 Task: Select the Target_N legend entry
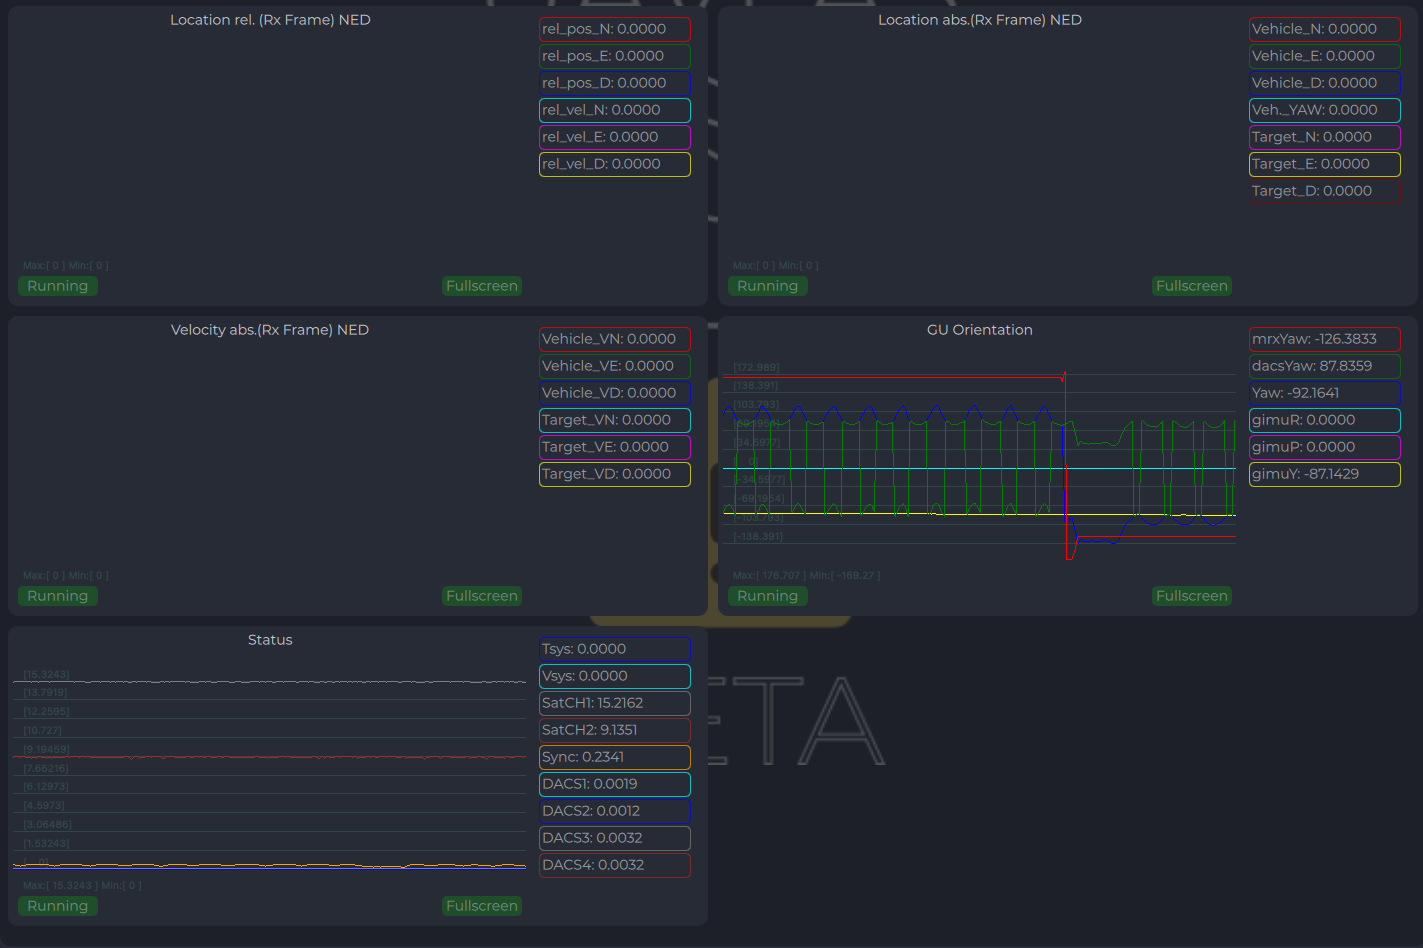1325,137
